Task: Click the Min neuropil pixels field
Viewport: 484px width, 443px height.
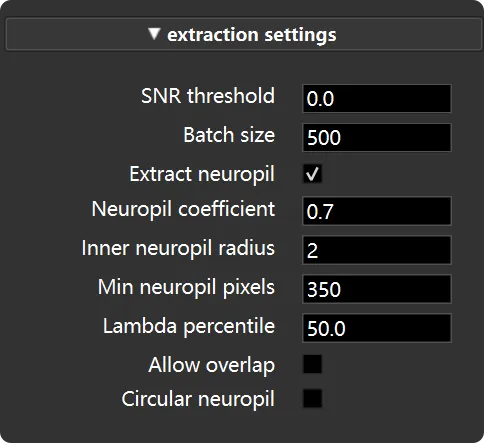Action: 377,289
